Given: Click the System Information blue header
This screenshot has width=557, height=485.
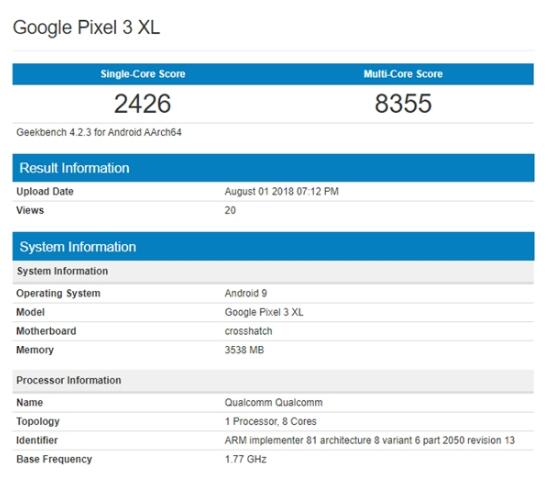Looking at the screenshot, I should point(78,247).
